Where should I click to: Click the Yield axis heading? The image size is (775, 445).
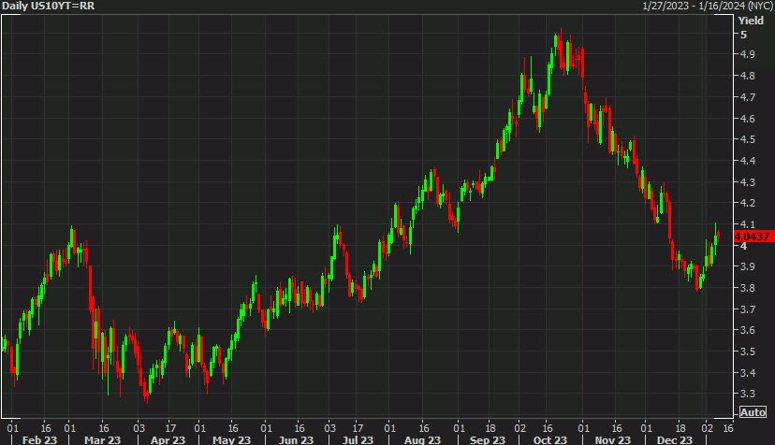[x=751, y=20]
